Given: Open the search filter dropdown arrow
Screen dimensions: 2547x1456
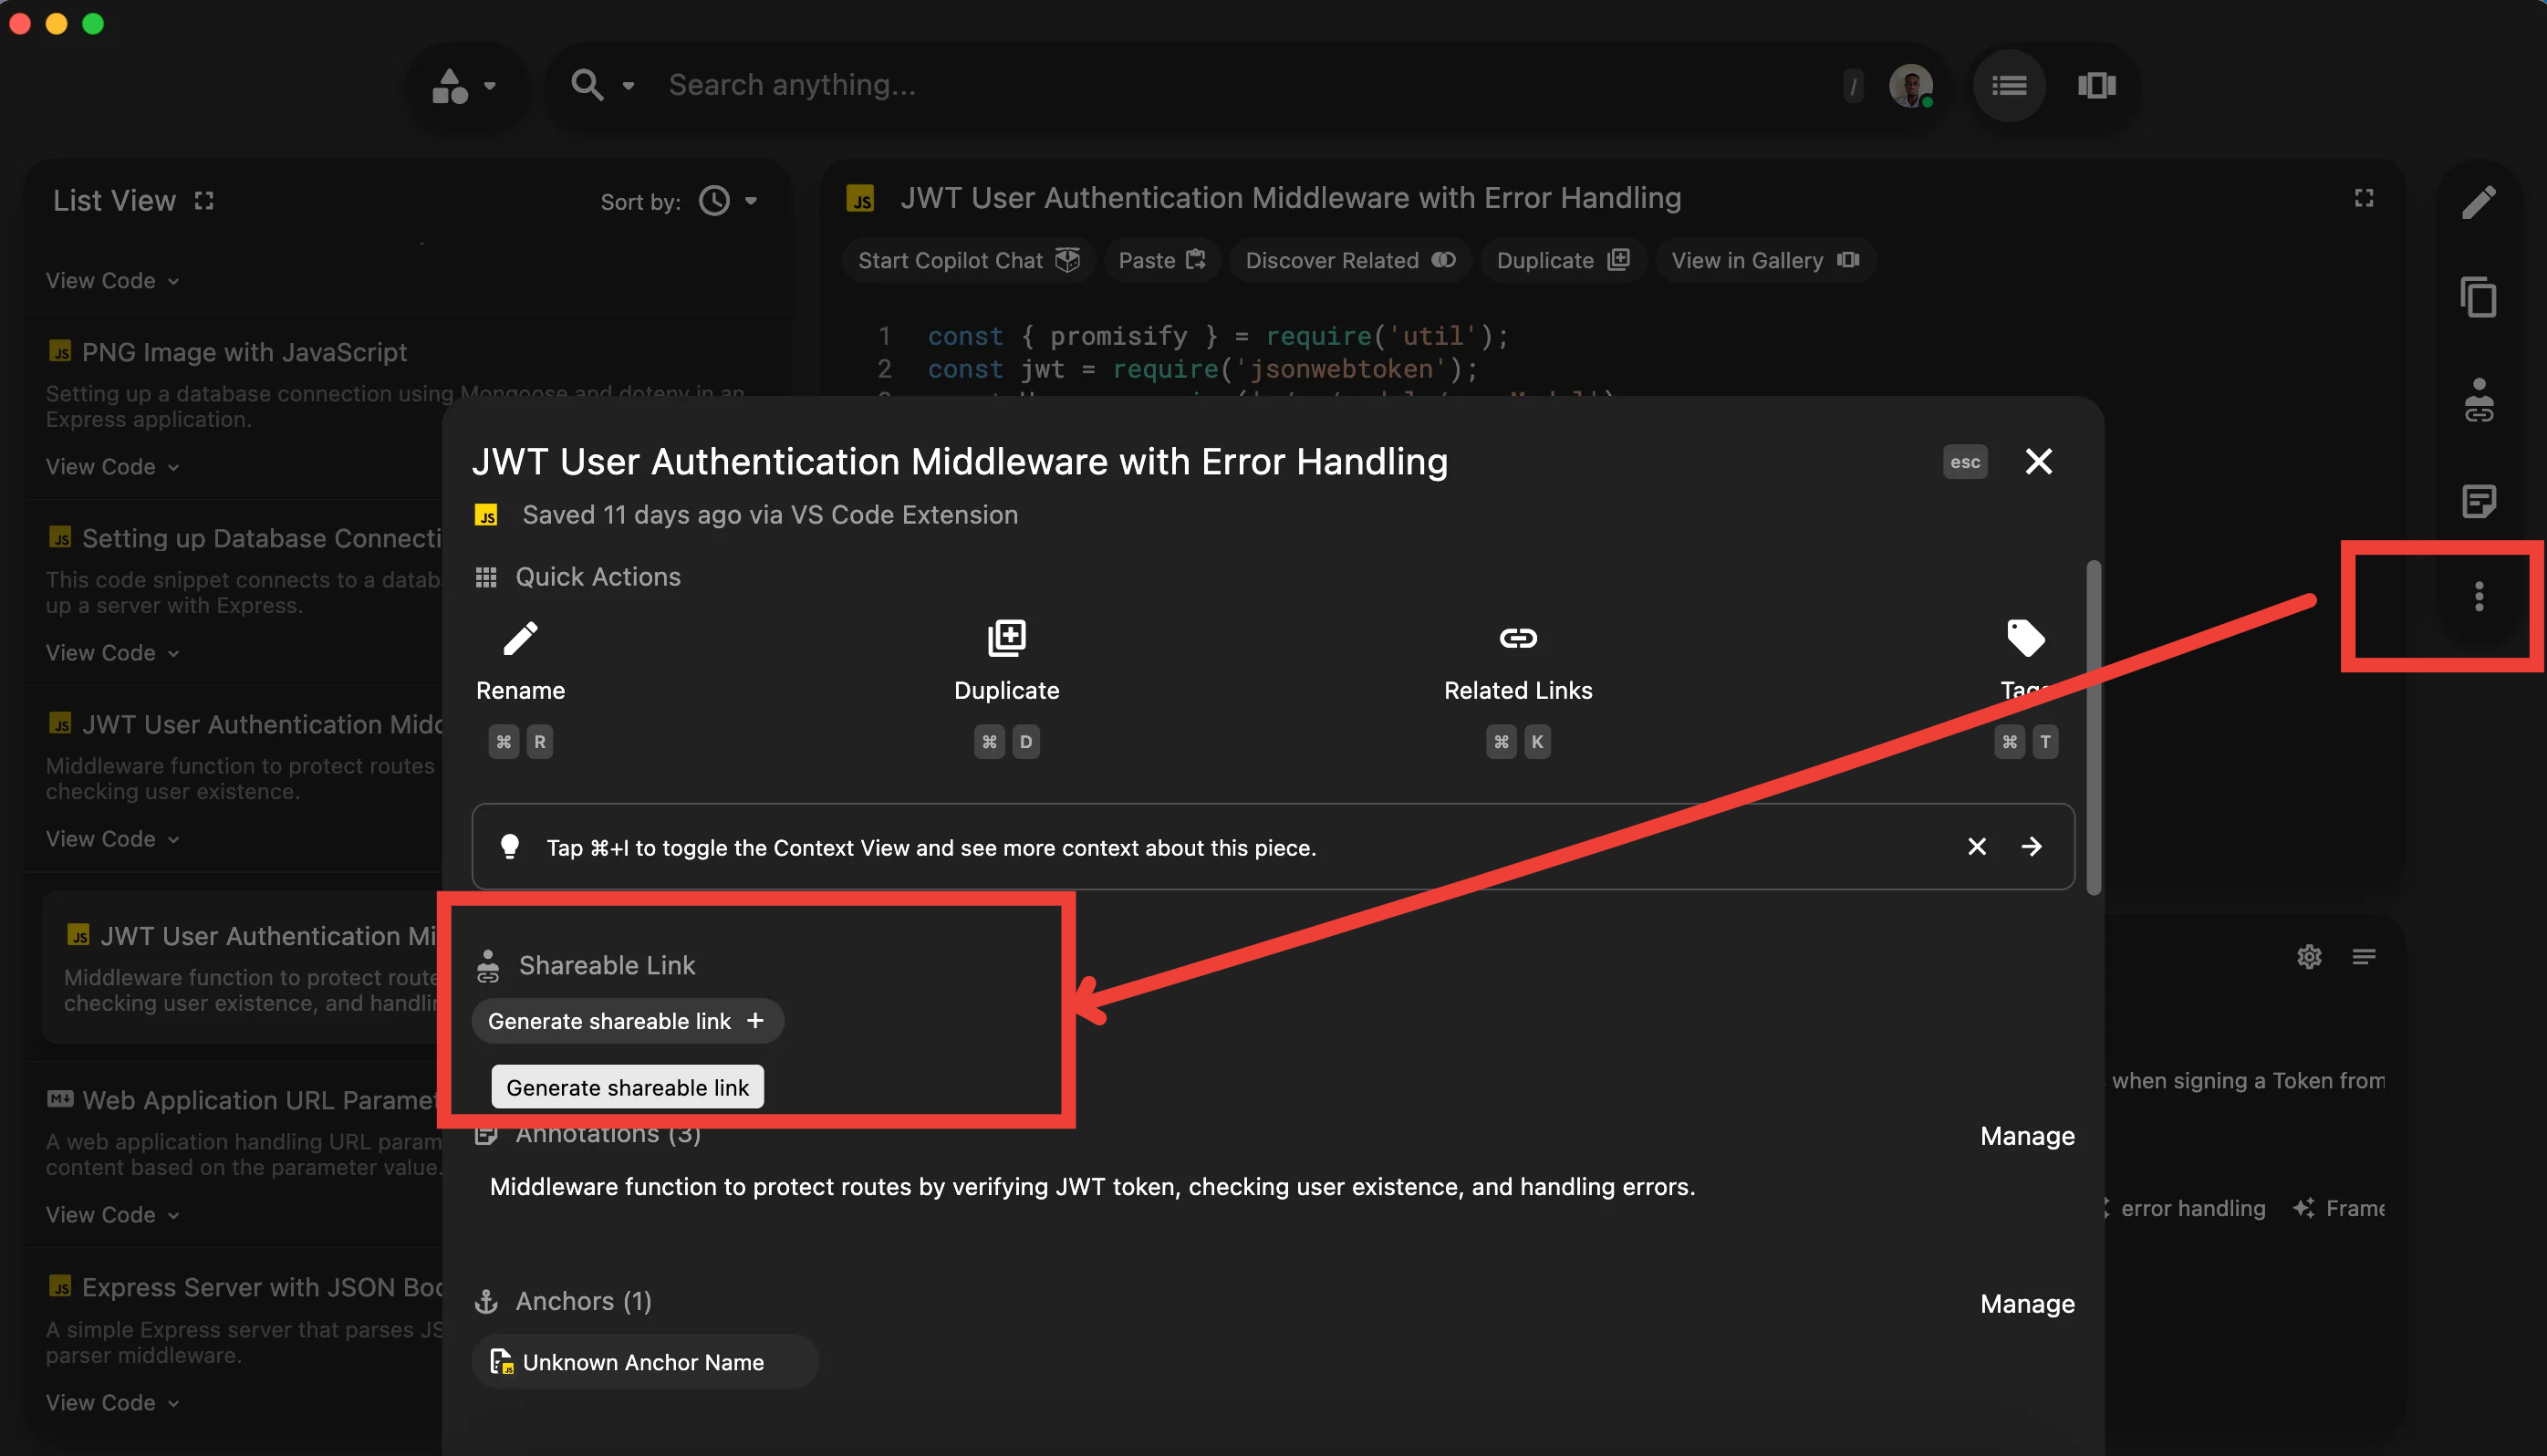Looking at the screenshot, I should 628,86.
